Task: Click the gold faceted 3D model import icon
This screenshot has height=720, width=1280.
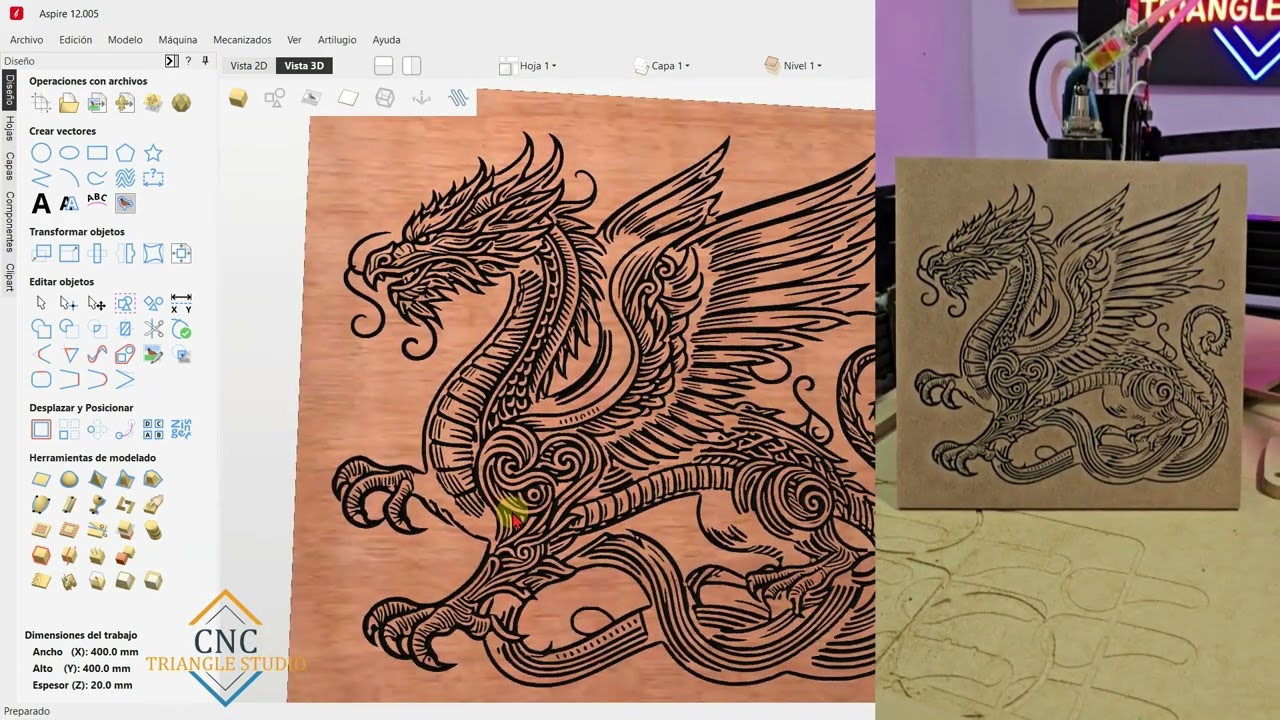Action: click(x=181, y=103)
